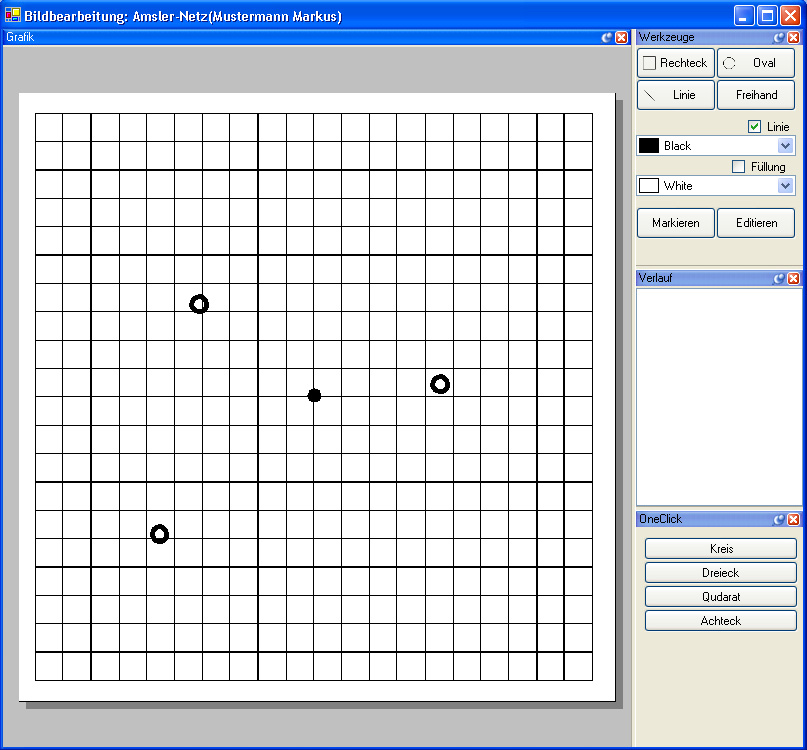Click the ring marker above-left of the center dot
807x750 pixels.
(199, 304)
